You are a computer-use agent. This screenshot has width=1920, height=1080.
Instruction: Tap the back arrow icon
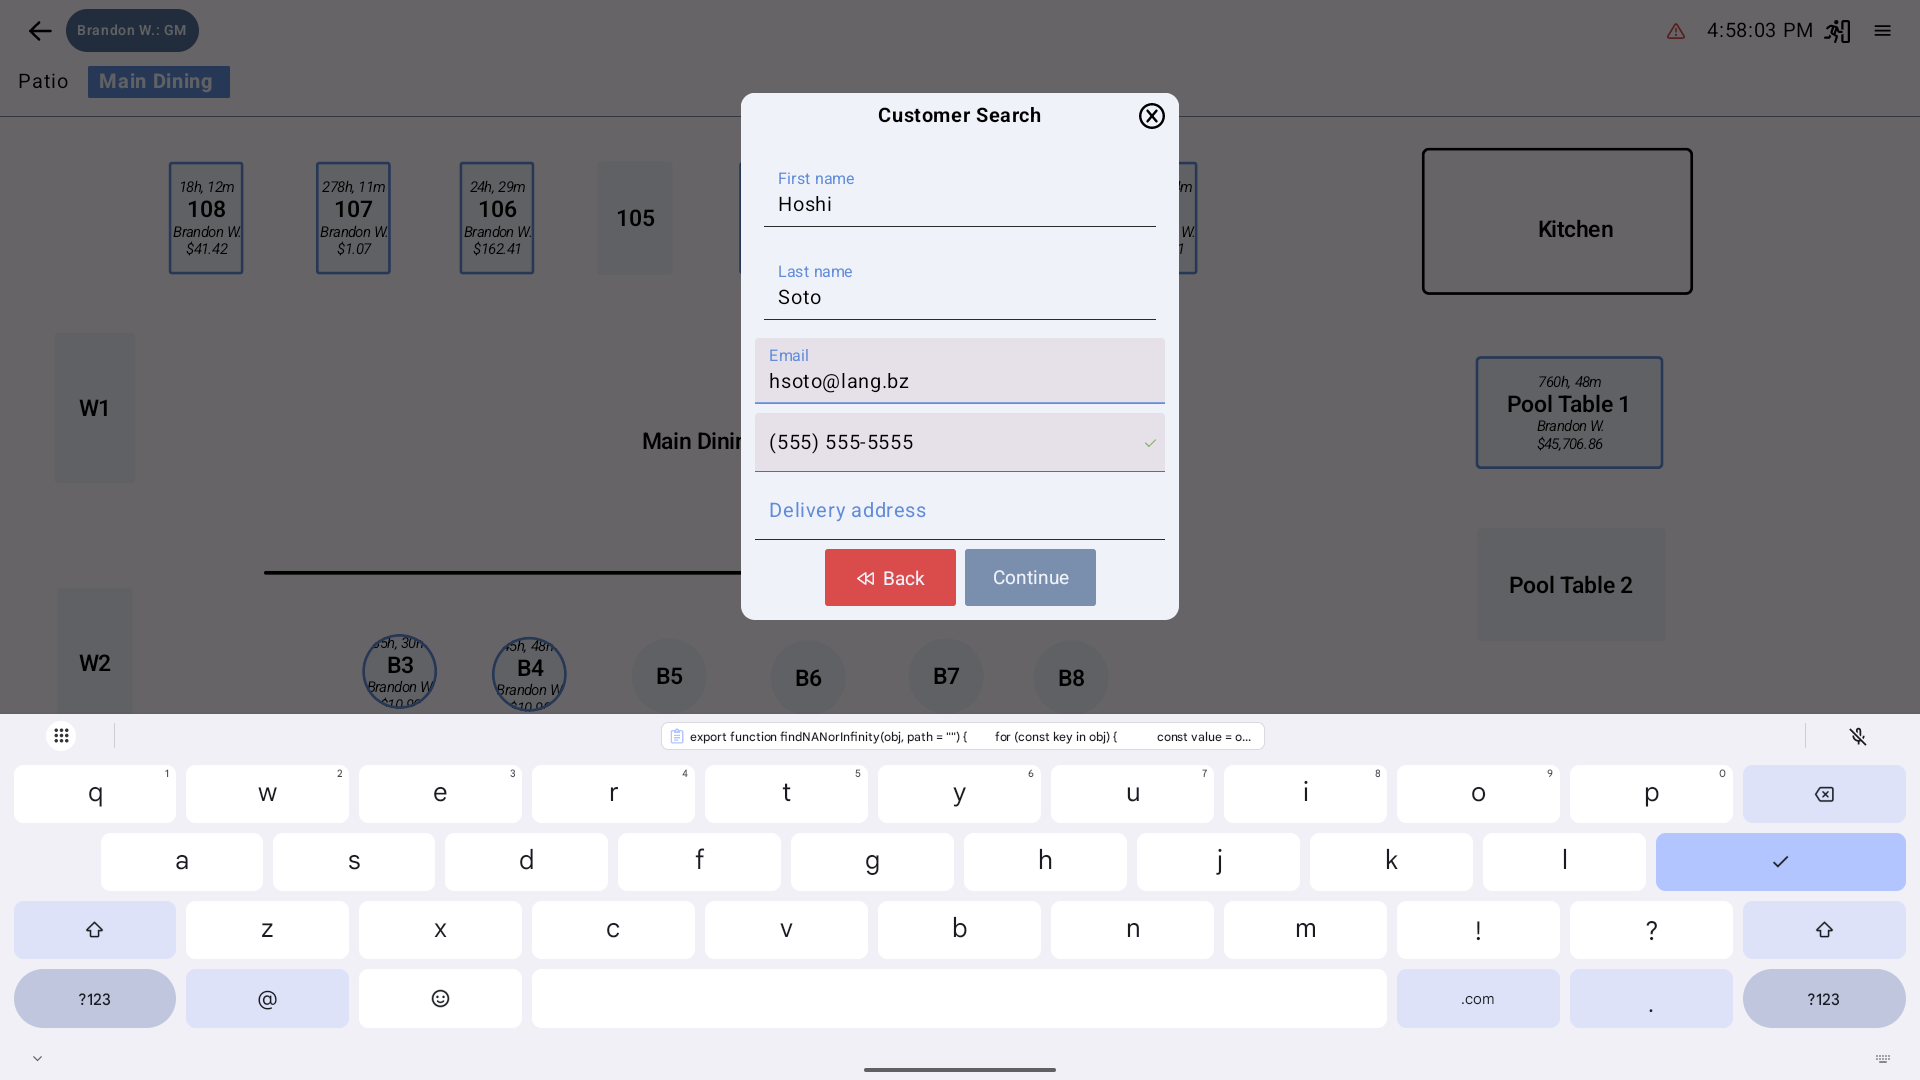tap(40, 31)
